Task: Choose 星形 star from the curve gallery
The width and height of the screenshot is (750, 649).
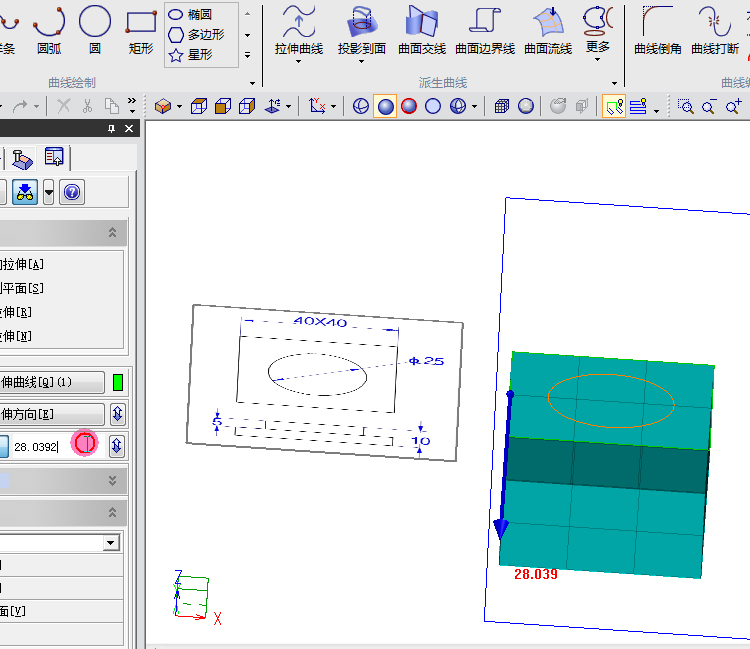Action: click(x=190, y=55)
